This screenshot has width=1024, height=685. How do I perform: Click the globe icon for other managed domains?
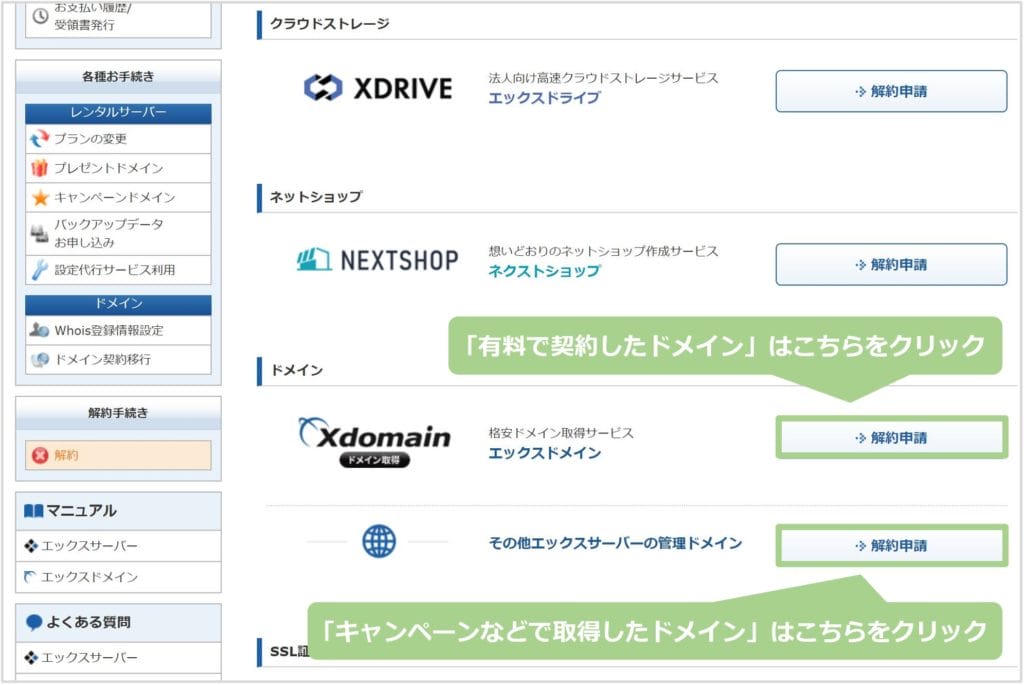379,542
